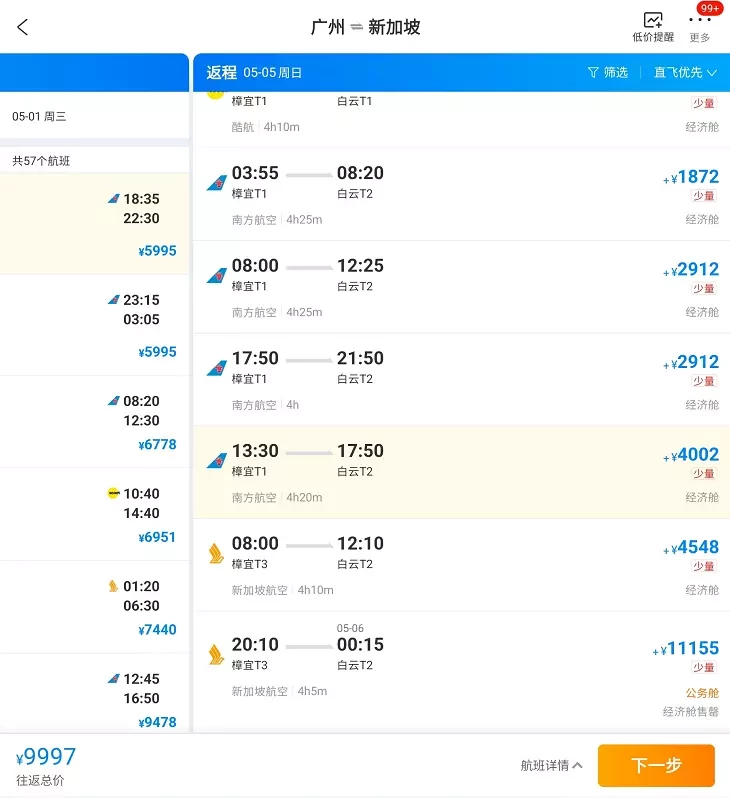730x798 pixels.
Task: Select the outbound date 05-01 周三
Action: [x=39, y=117]
